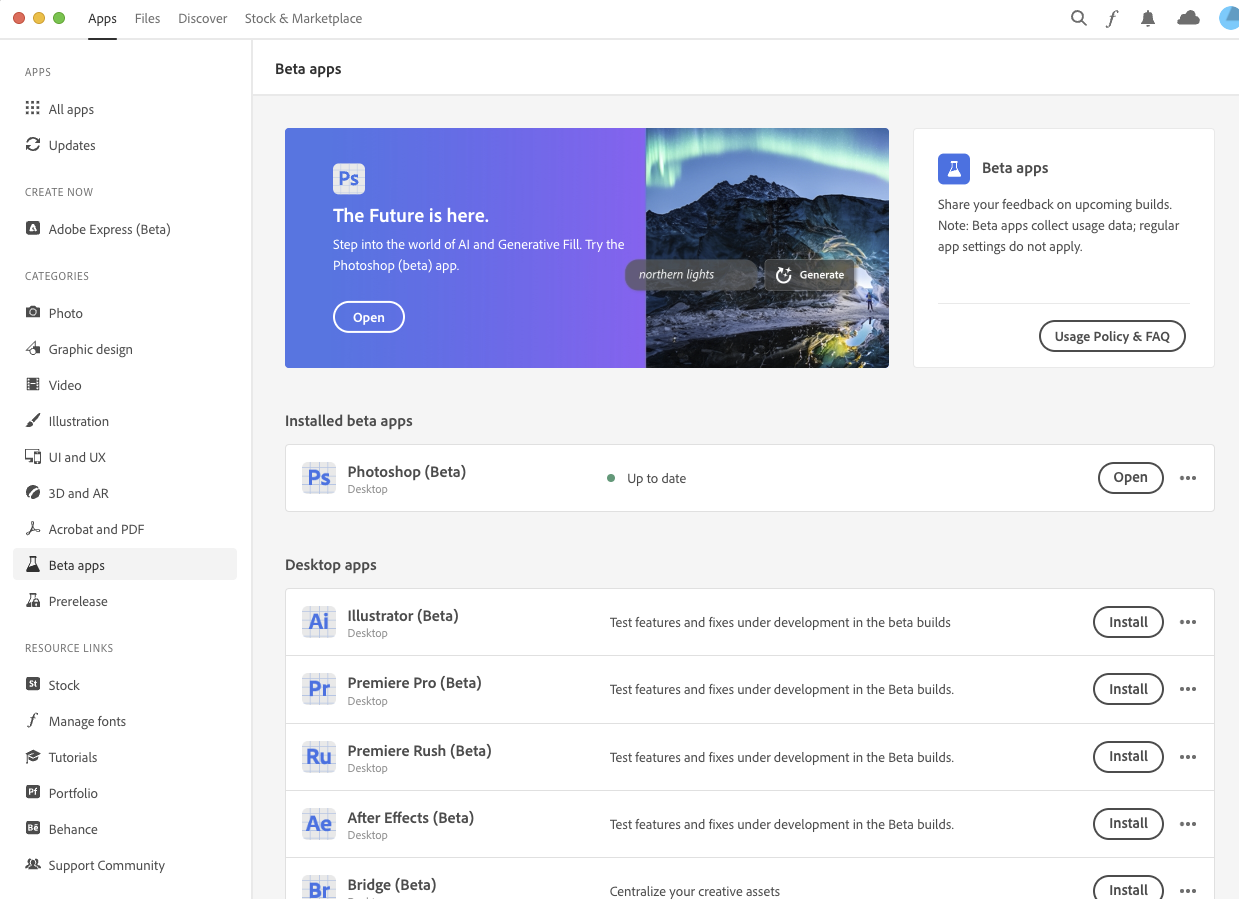Select the 3D and AR category

point(125,493)
